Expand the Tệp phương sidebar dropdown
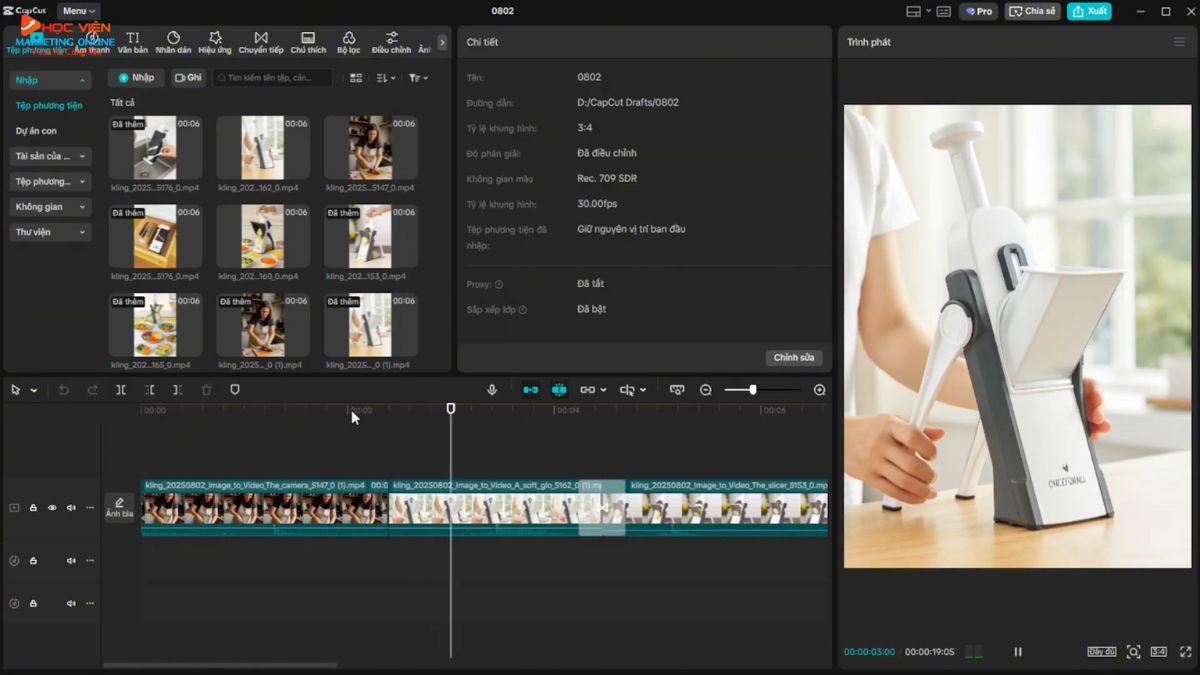 point(50,182)
